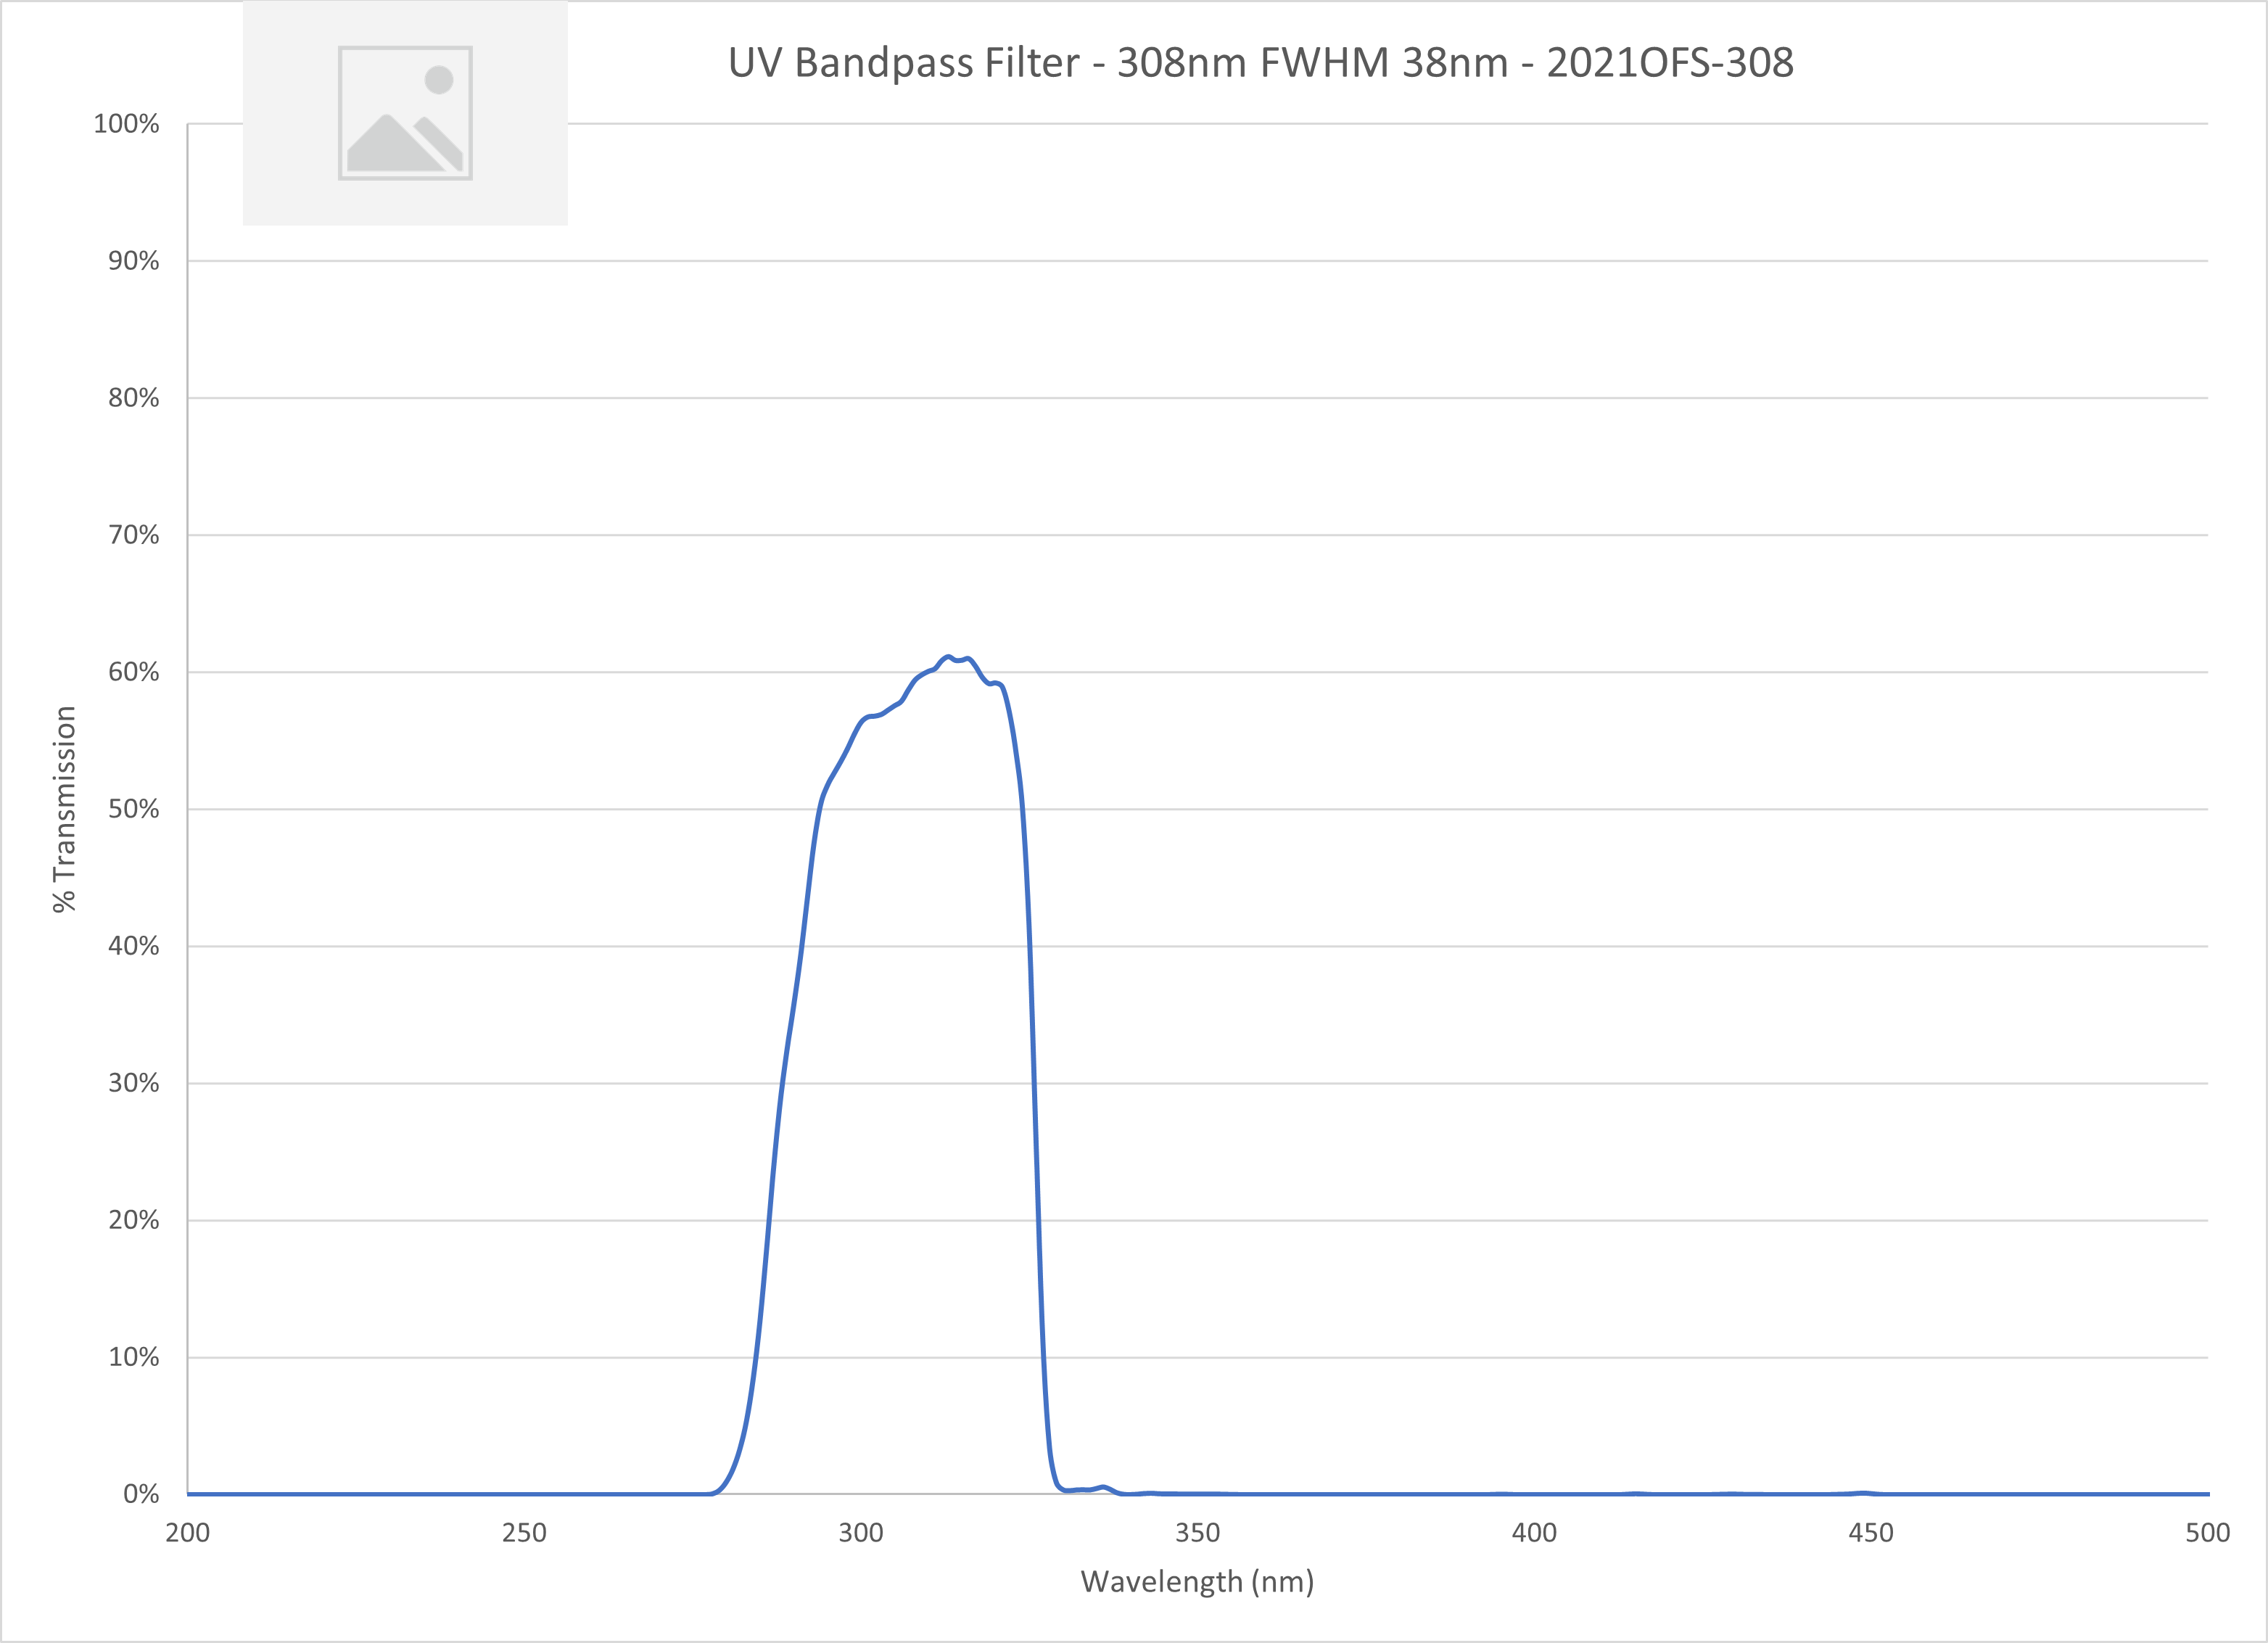The height and width of the screenshot is (1643, 2268).
Task: Click the 200 x-axis label
Action: [x=187, y=1533]
